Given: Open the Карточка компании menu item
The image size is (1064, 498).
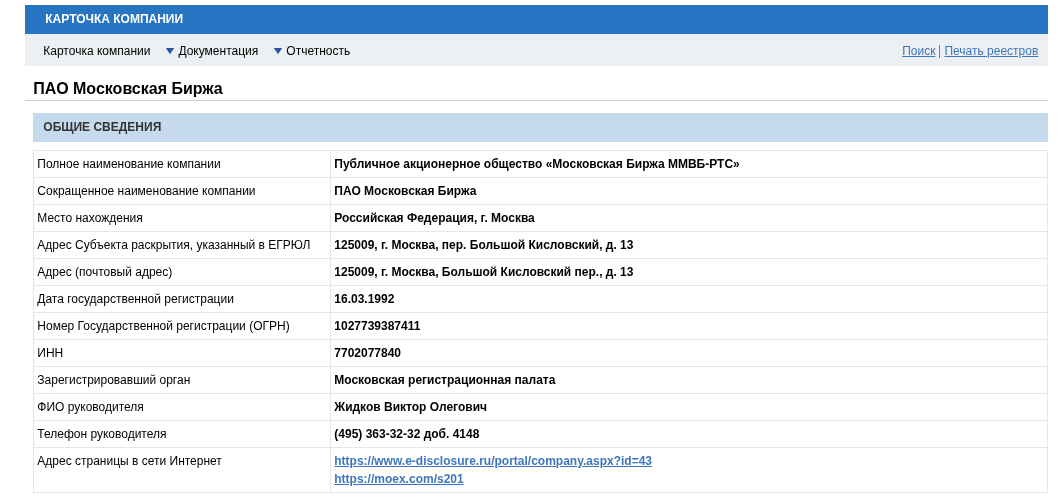Looking at the screenshot, I should point(96,51).
